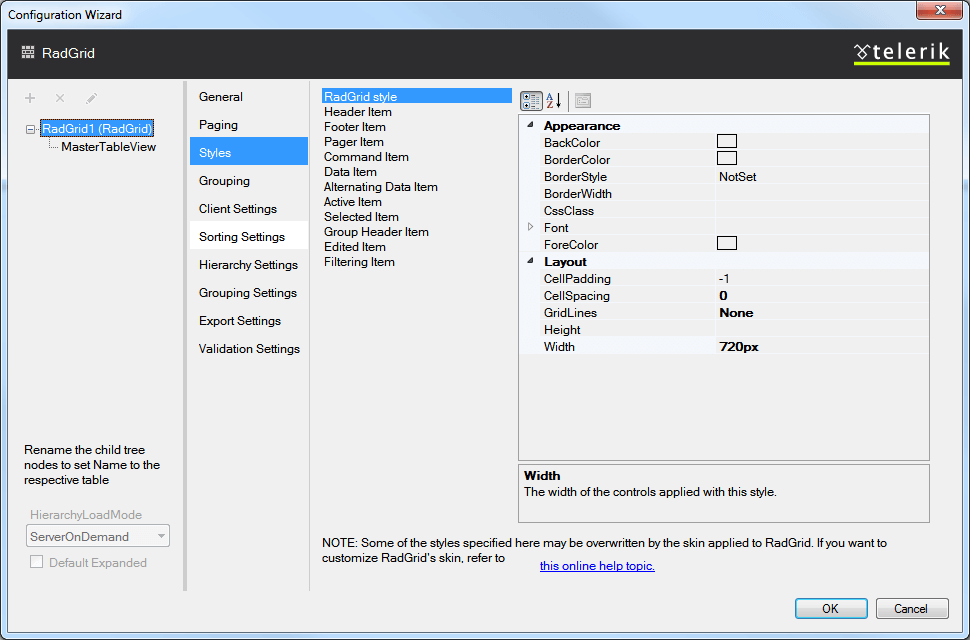Click the add node plus icon

tap(30, 98)
